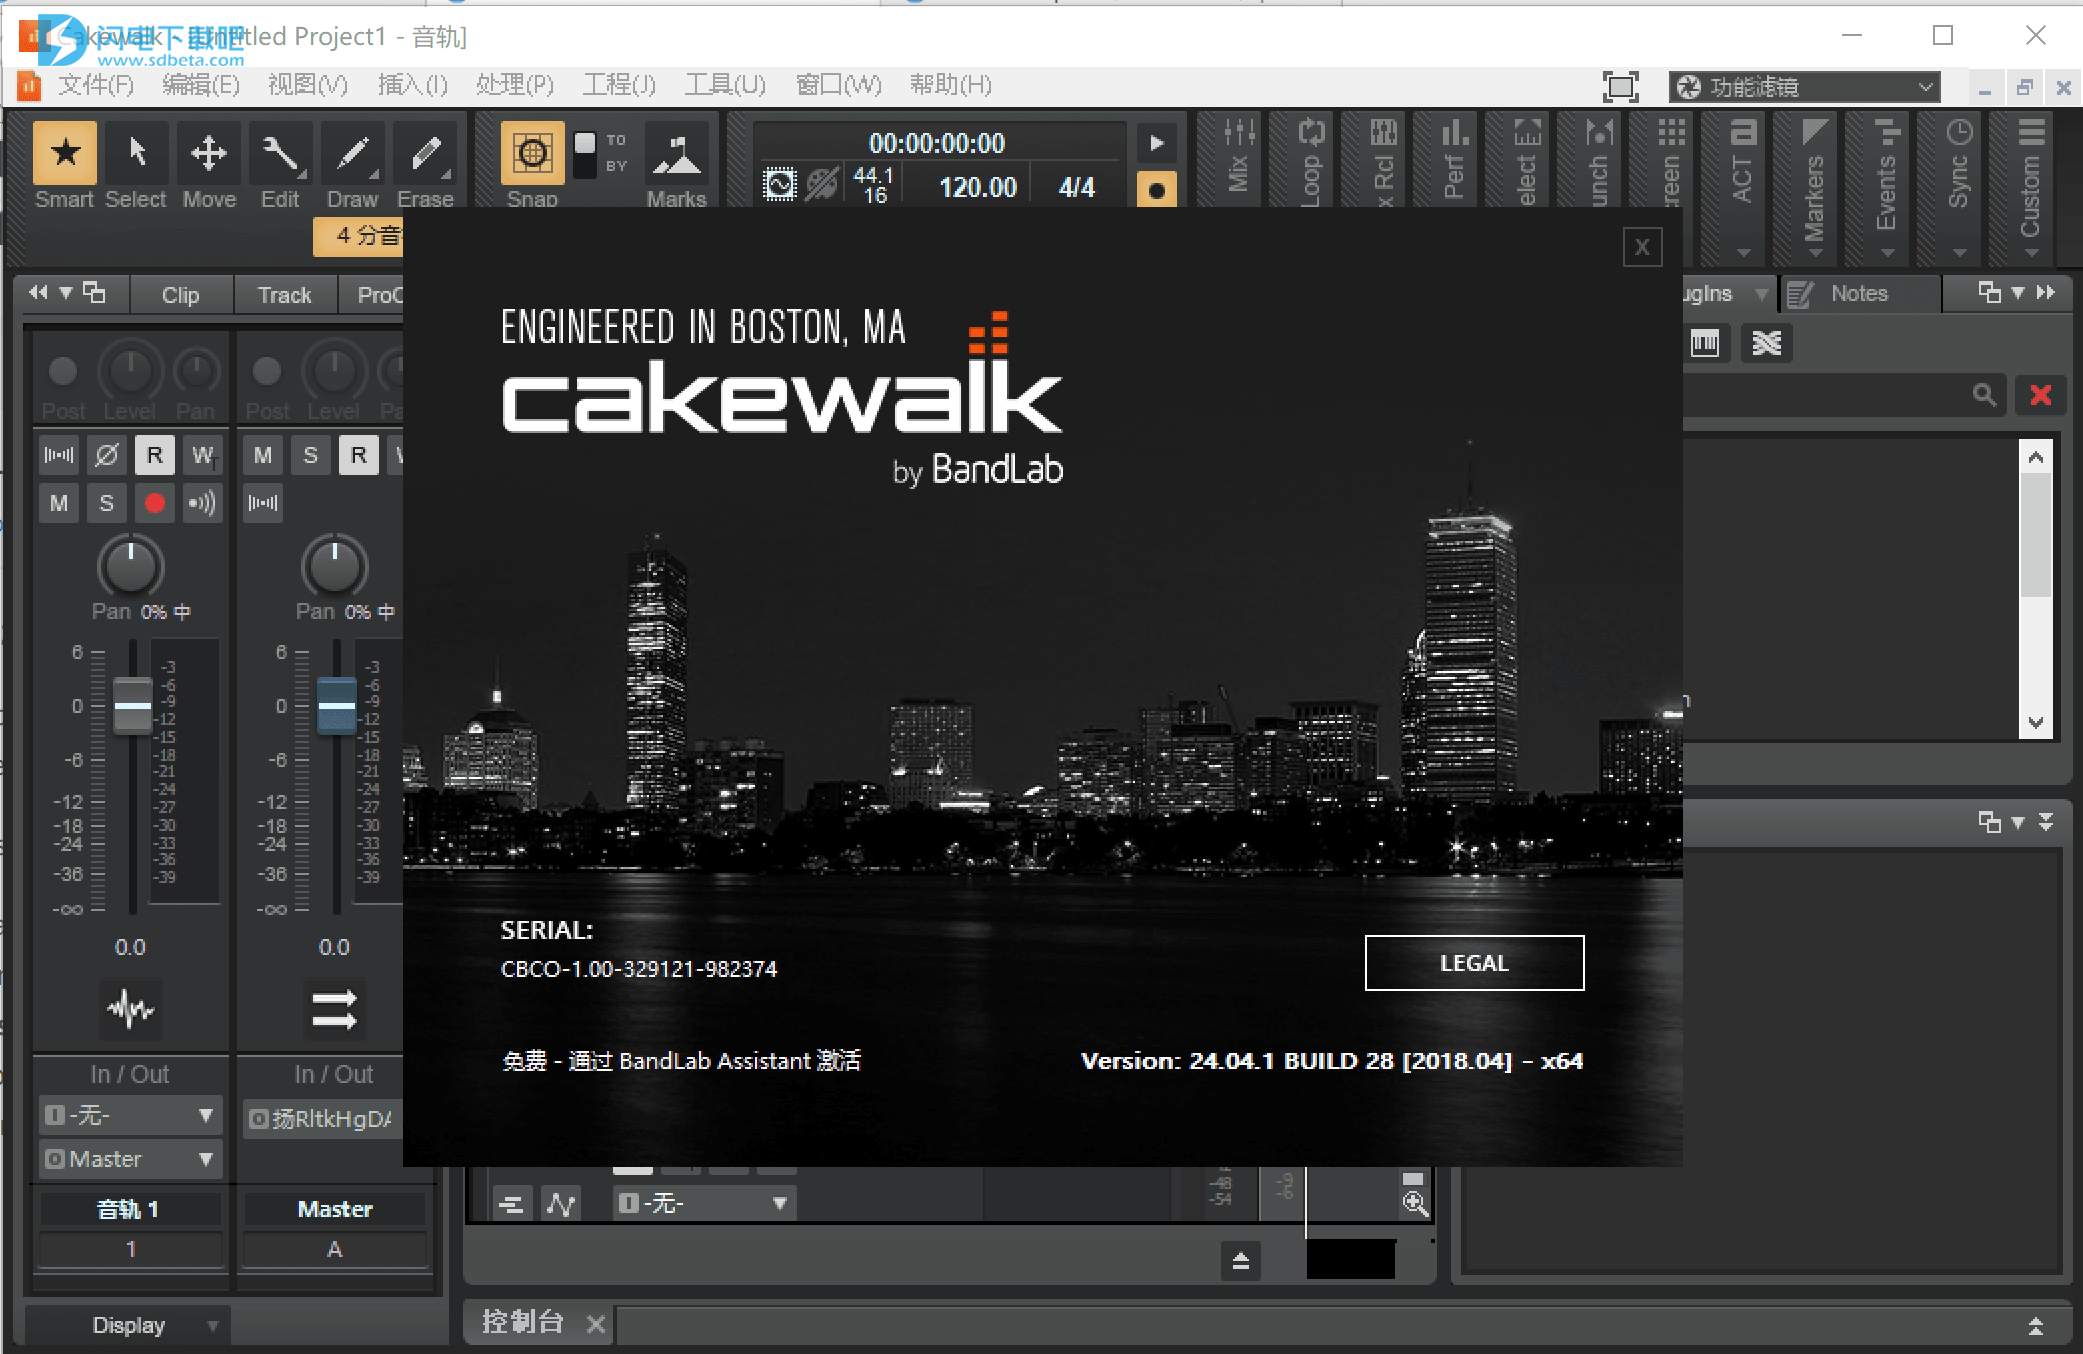Switch to the Track inspector tab

pyautogui.click(x=285, y=295)
